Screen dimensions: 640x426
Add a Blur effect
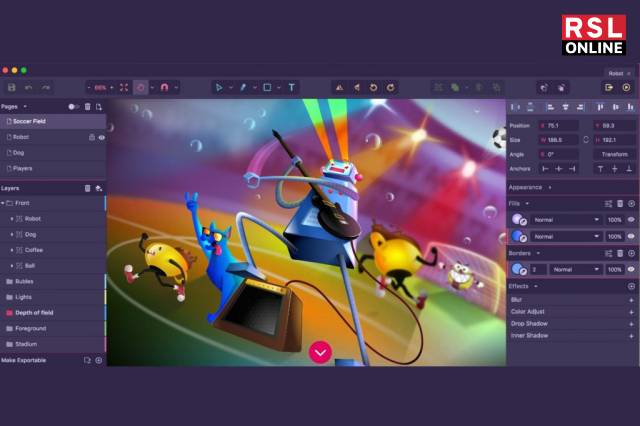(x=631, y=300)
